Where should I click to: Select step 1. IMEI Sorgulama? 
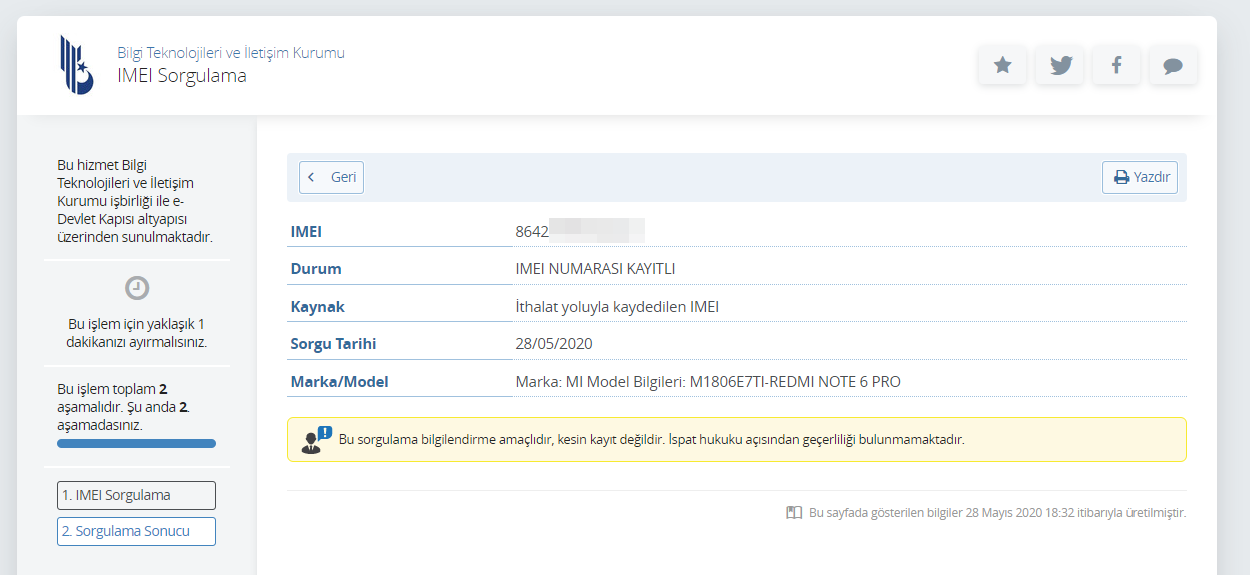(x=136, y=495)
